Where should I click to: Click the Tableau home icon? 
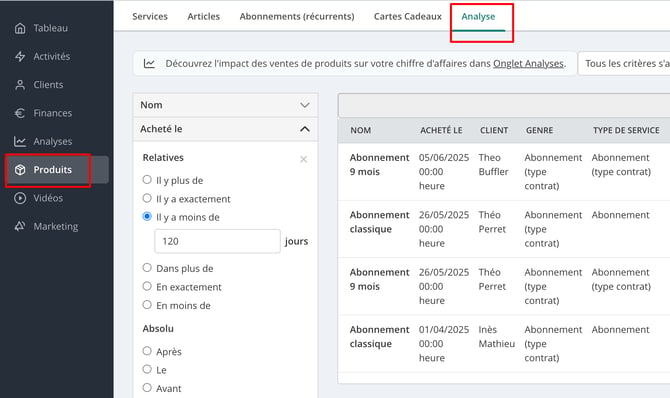[x=20, y=28]
